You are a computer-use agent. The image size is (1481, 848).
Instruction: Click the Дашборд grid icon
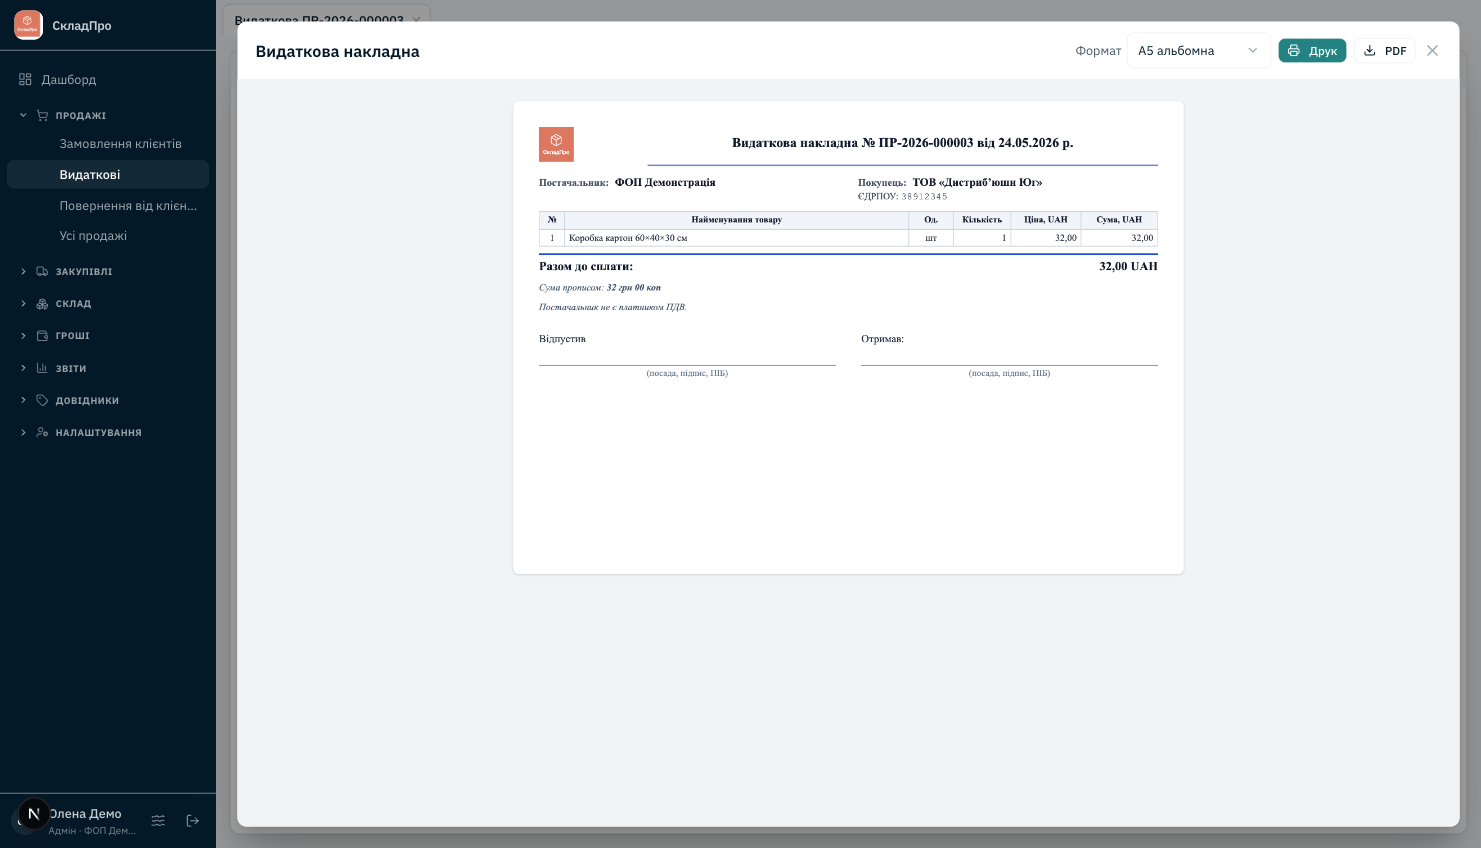(x=25, y=79)
